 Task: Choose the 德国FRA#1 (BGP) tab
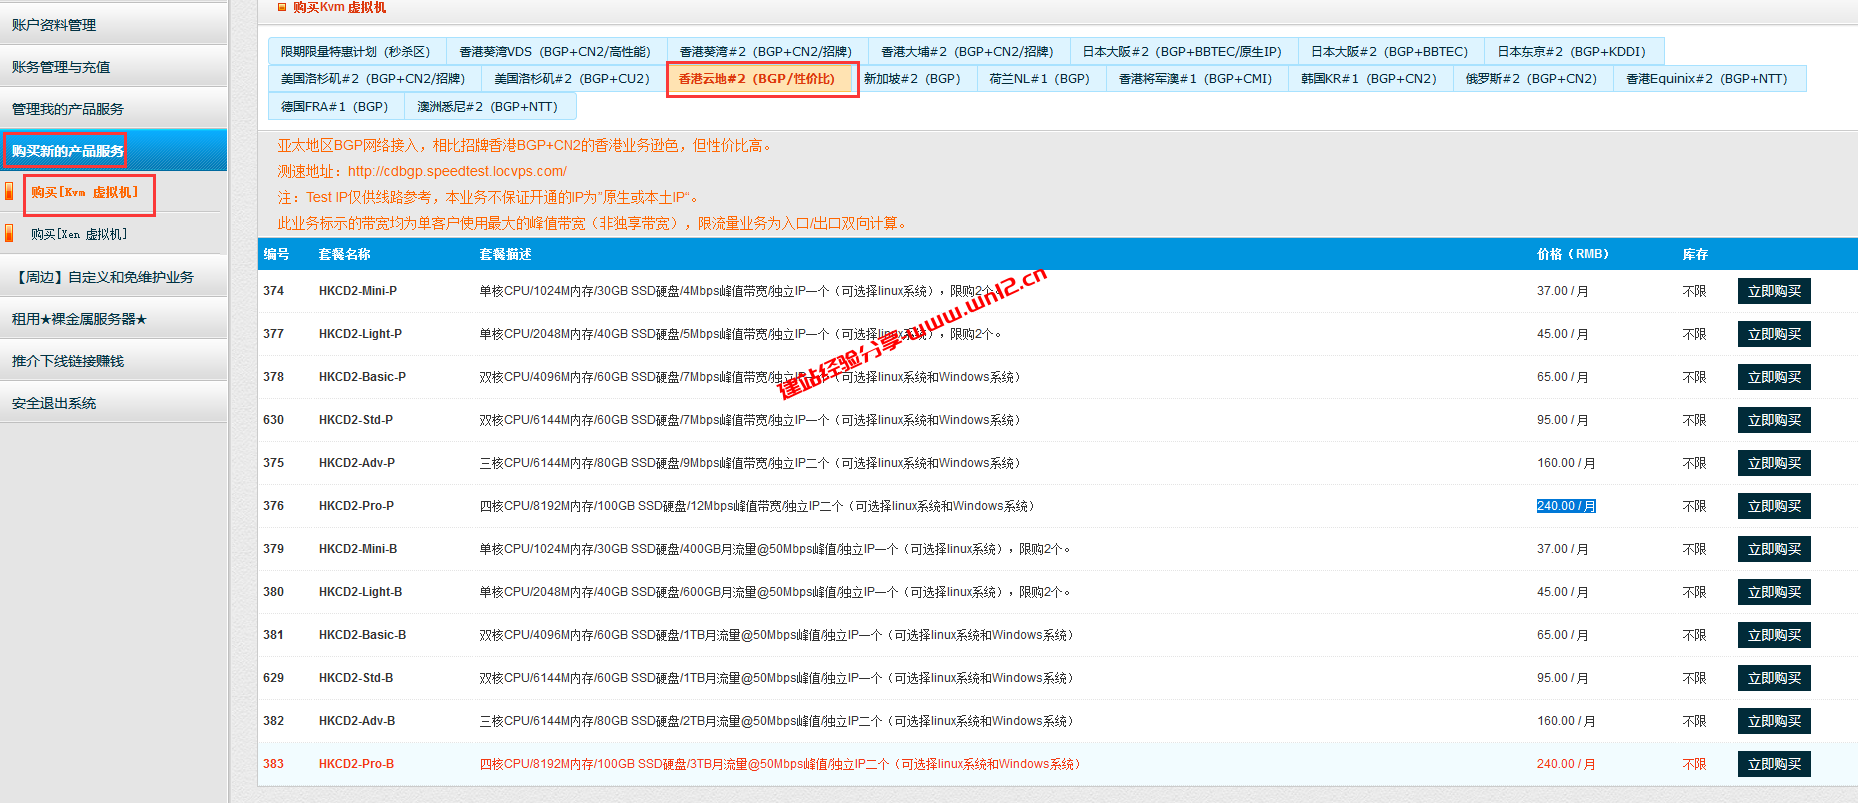pyautogui.click(x=334, y=107)
